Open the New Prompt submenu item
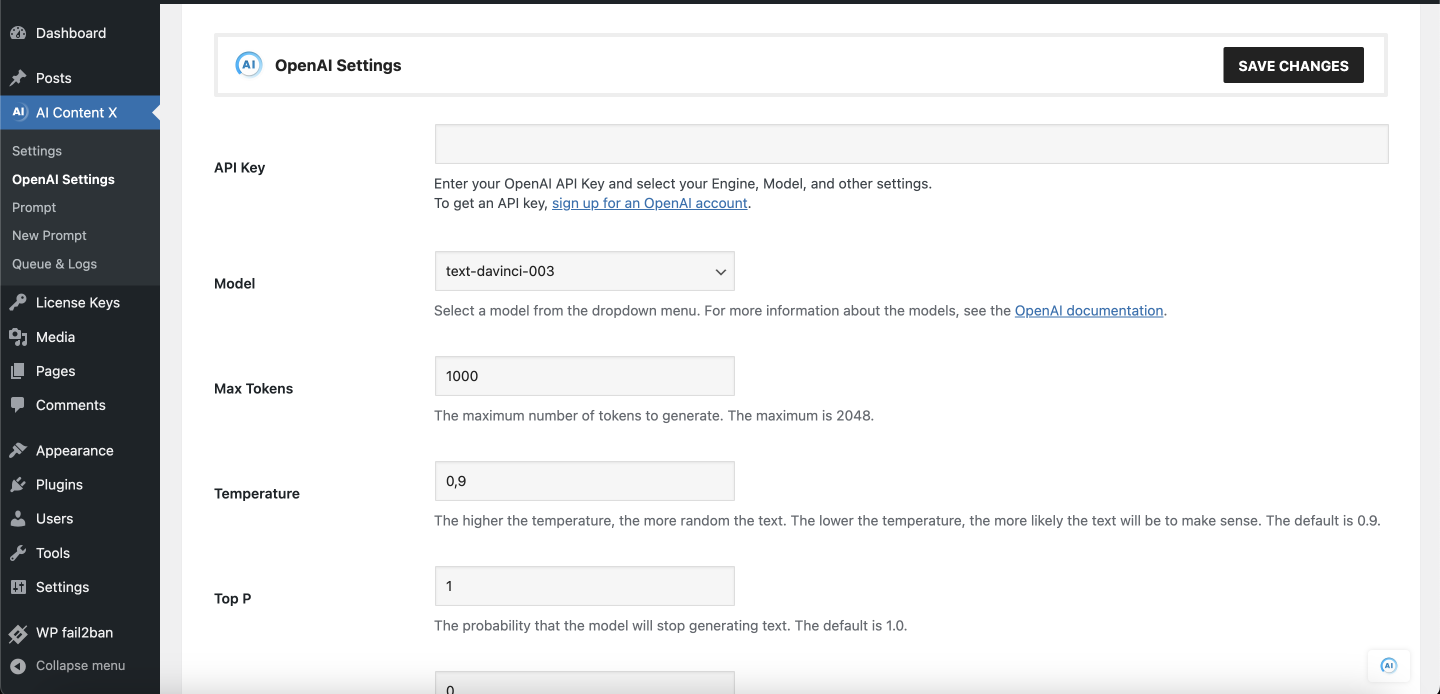This screenshot has height=694, width=1440. 49,236
